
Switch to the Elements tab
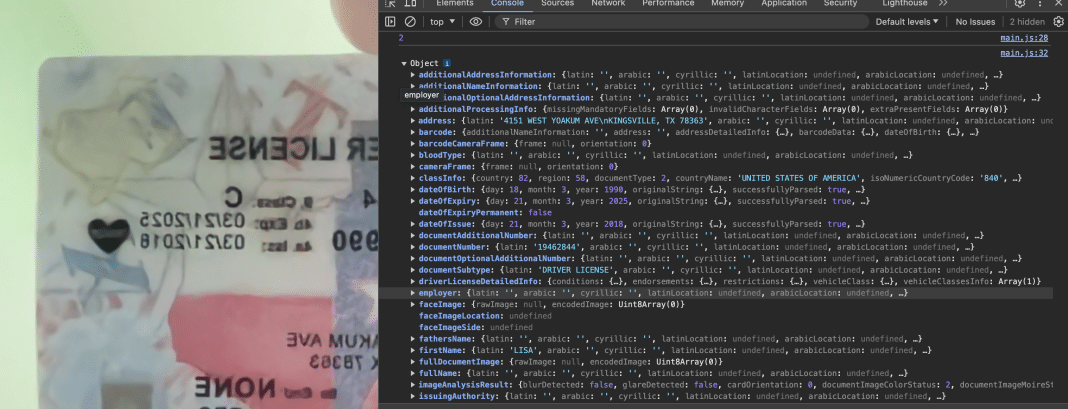455,3
